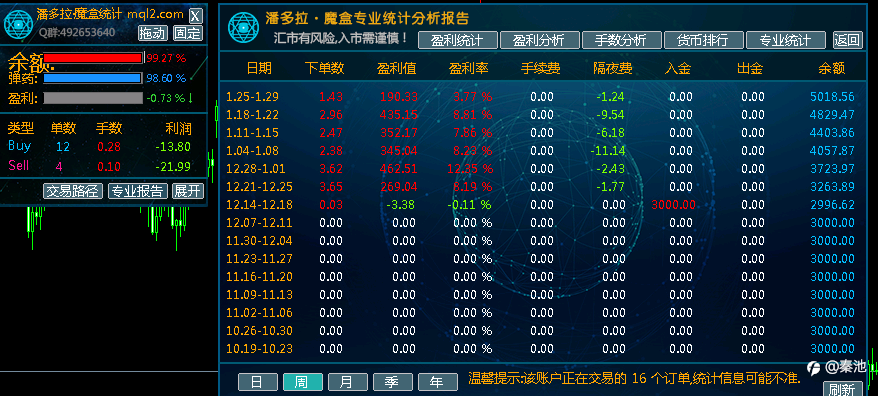Click the 刷新 refresh button
The image size is (878, 396).
tap(842, 389)
